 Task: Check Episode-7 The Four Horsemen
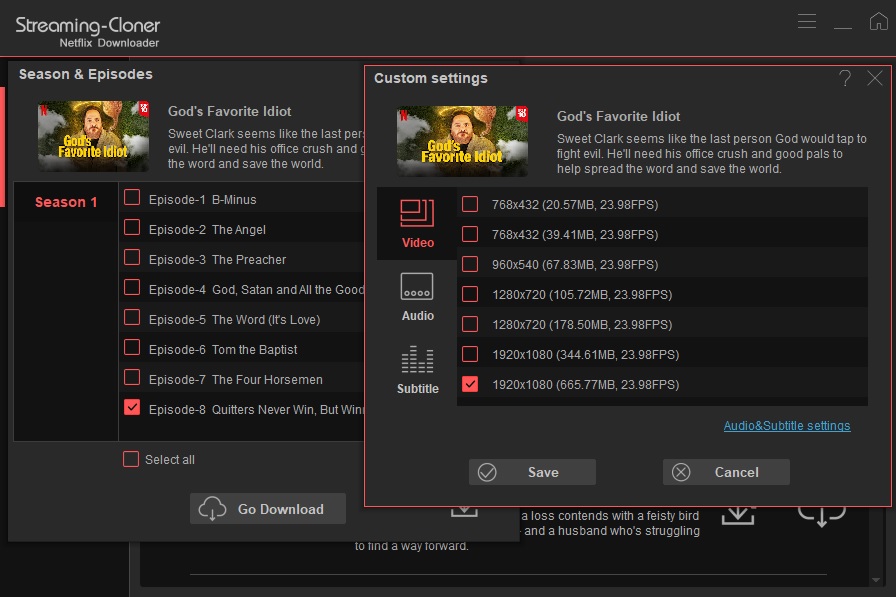pyautogui.click(x=132, y=378)
